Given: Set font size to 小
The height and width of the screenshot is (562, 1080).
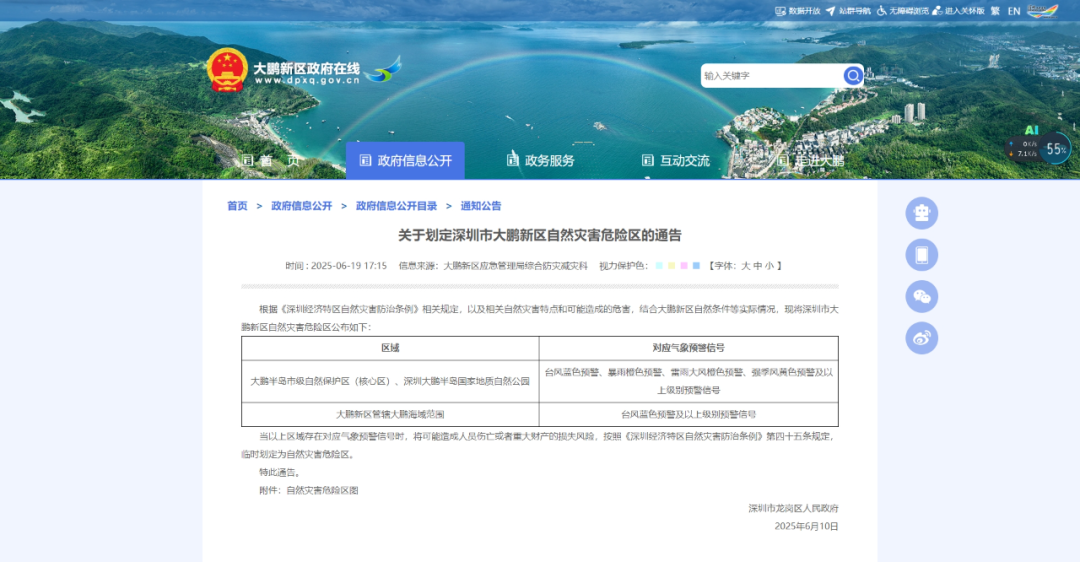Looking at the screenshot, I should pos(769,266).
